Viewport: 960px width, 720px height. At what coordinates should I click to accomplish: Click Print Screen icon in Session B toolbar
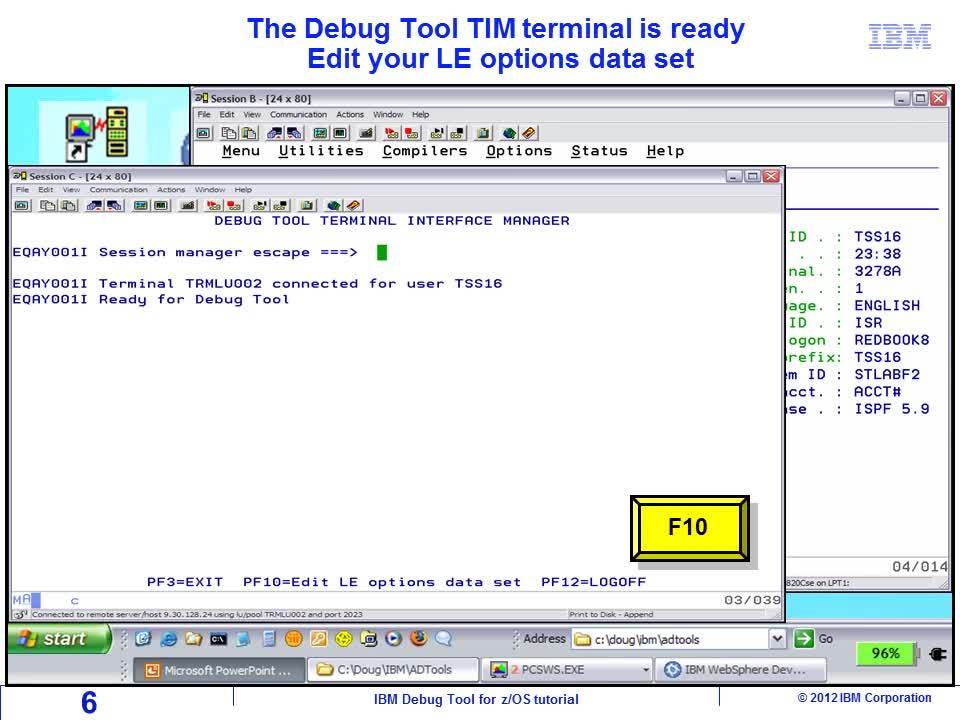point(204,133)
